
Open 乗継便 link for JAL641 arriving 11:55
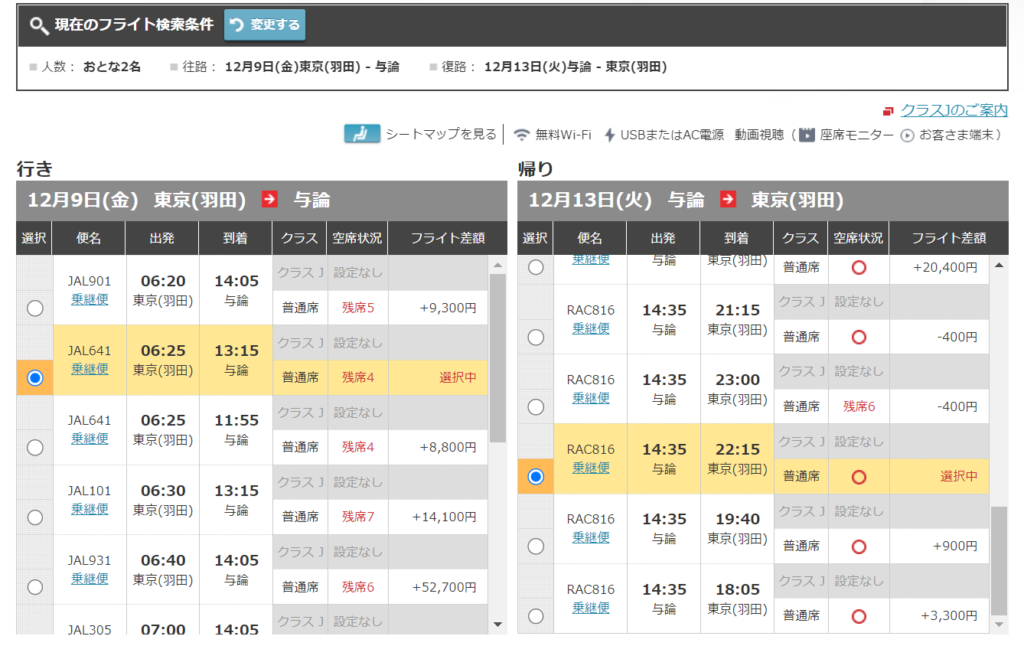tap(89, 438)
